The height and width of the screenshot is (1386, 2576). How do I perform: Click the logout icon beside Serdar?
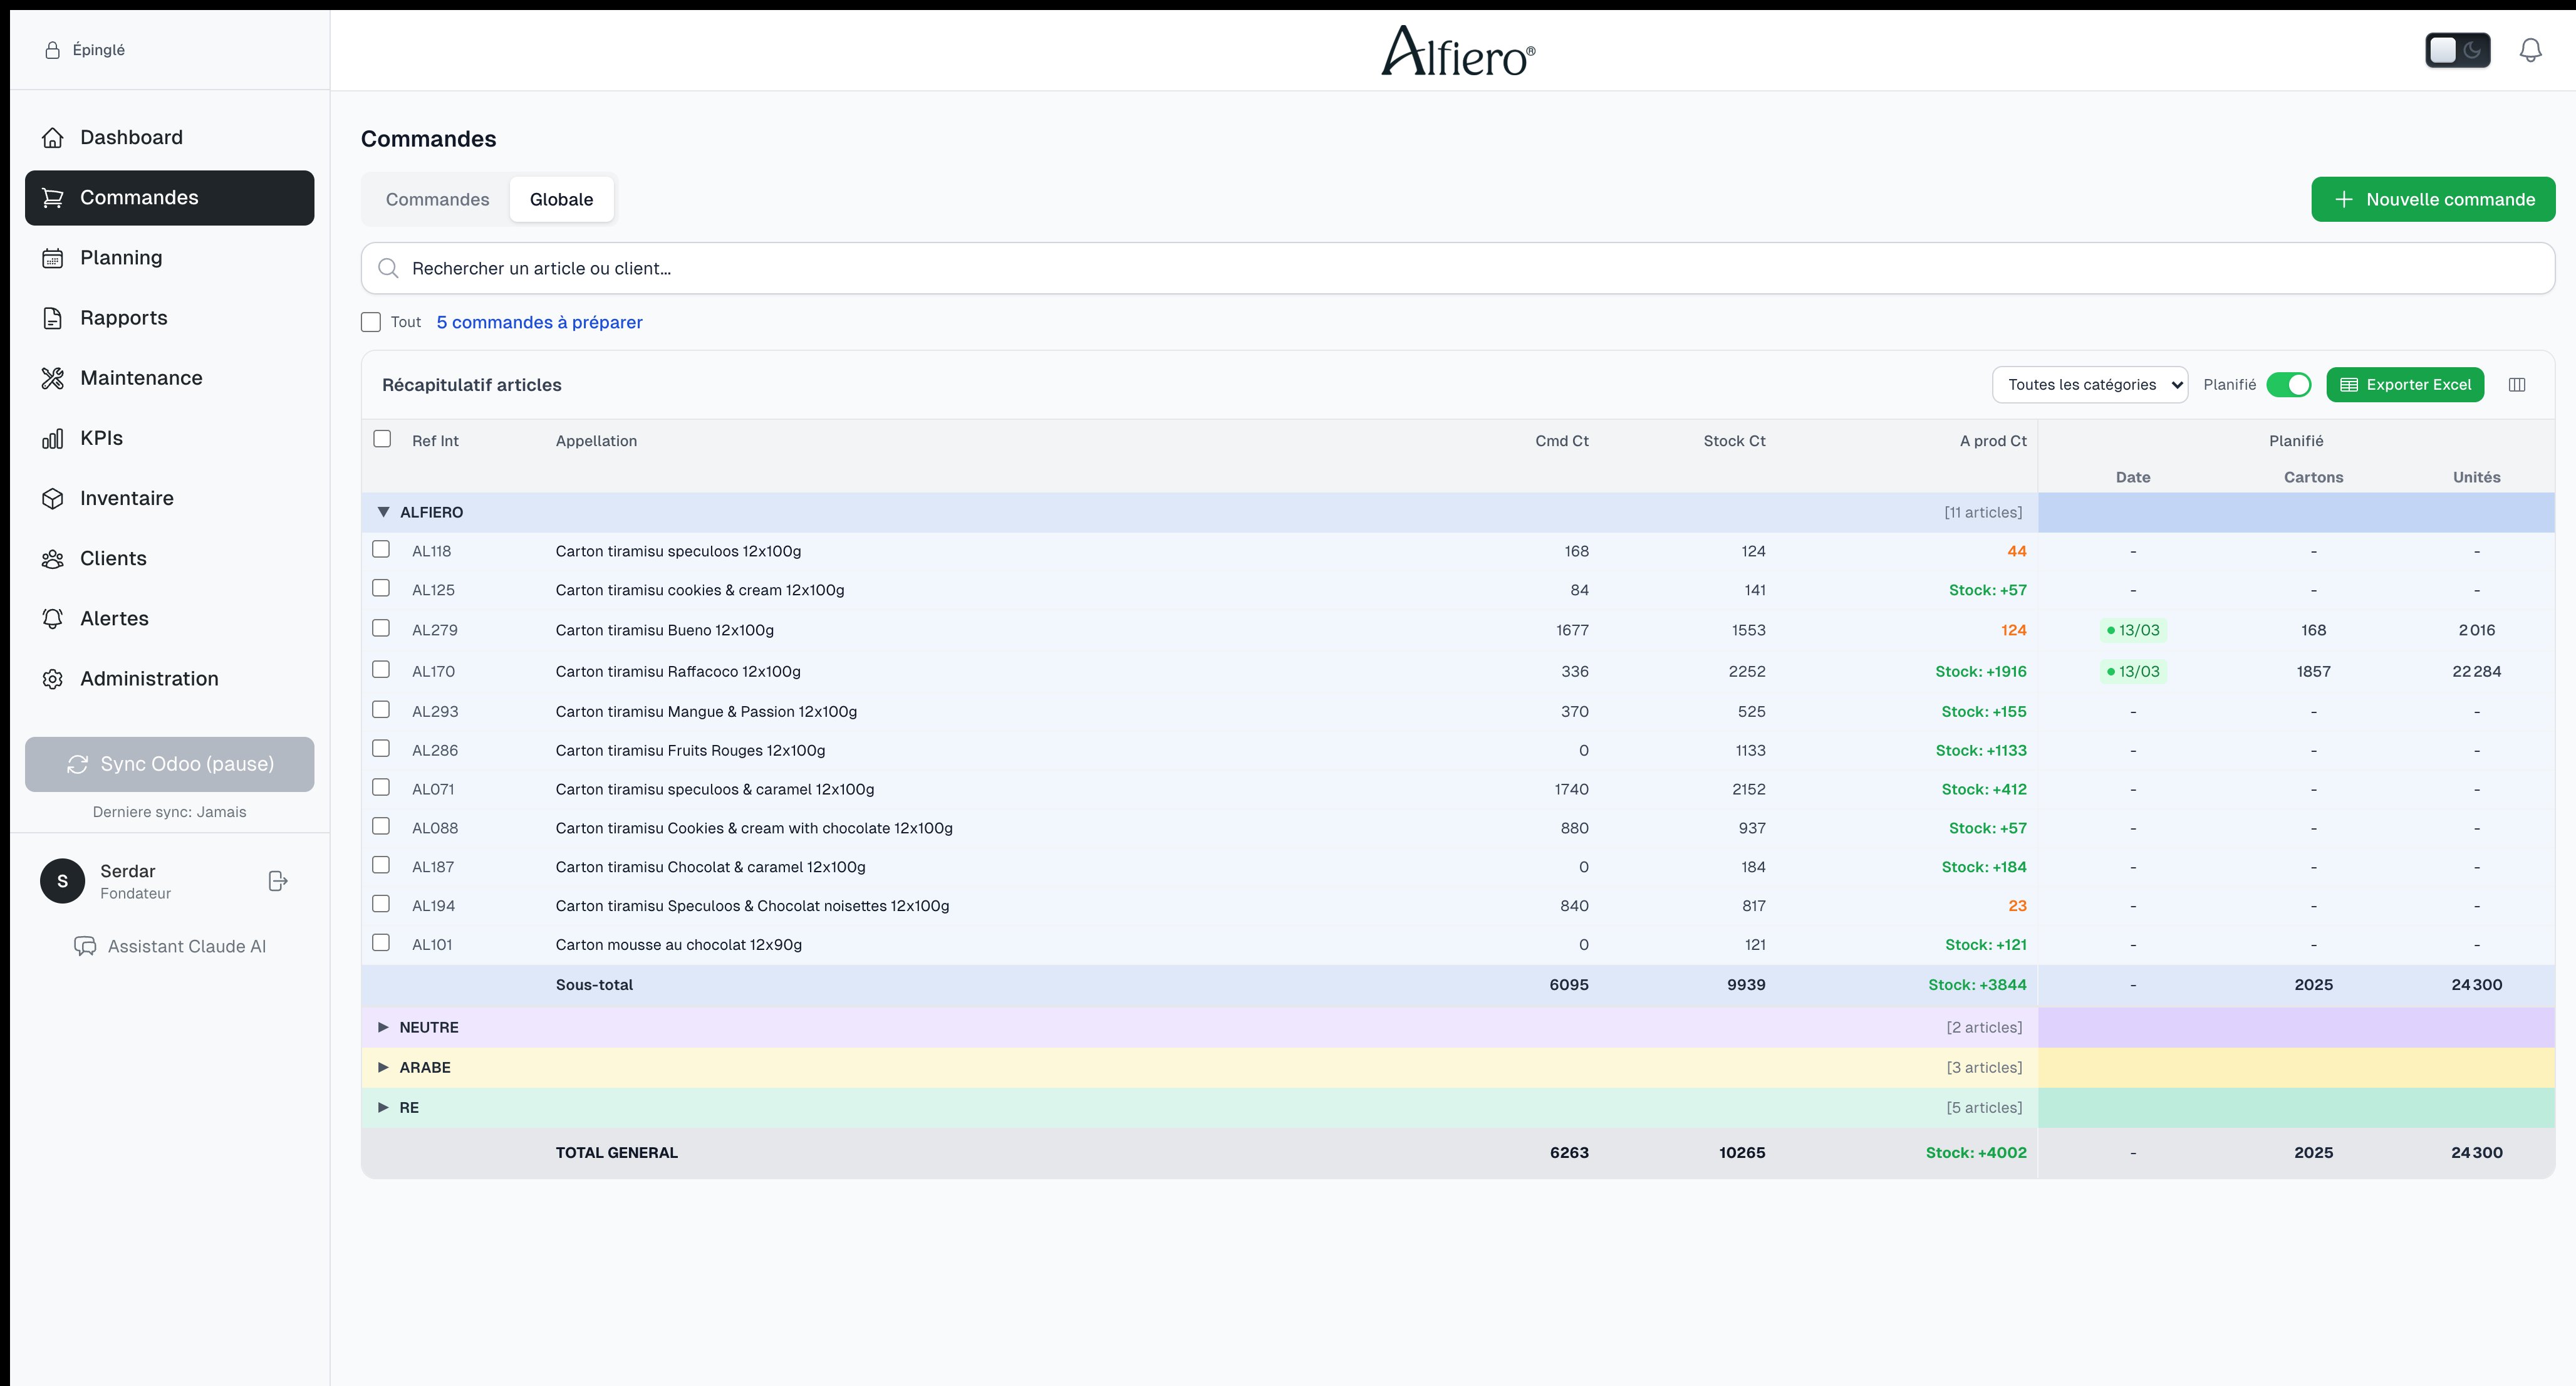[278, 881]
